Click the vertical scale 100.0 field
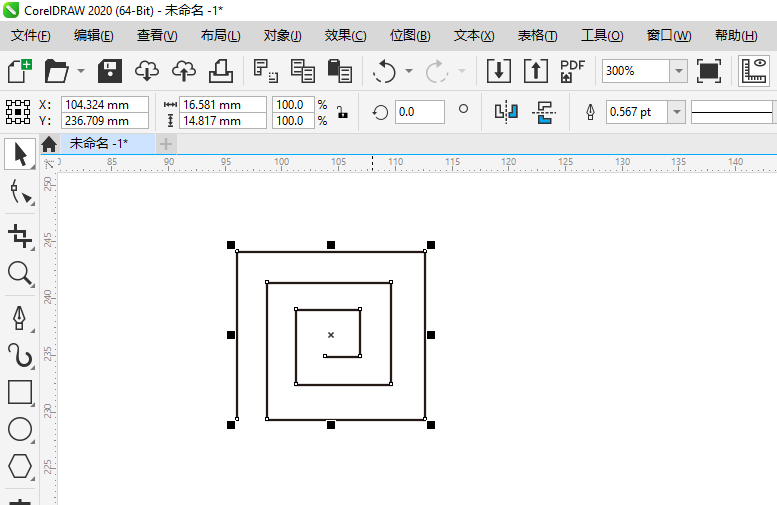The image size is (777, 505). (293, 120)
